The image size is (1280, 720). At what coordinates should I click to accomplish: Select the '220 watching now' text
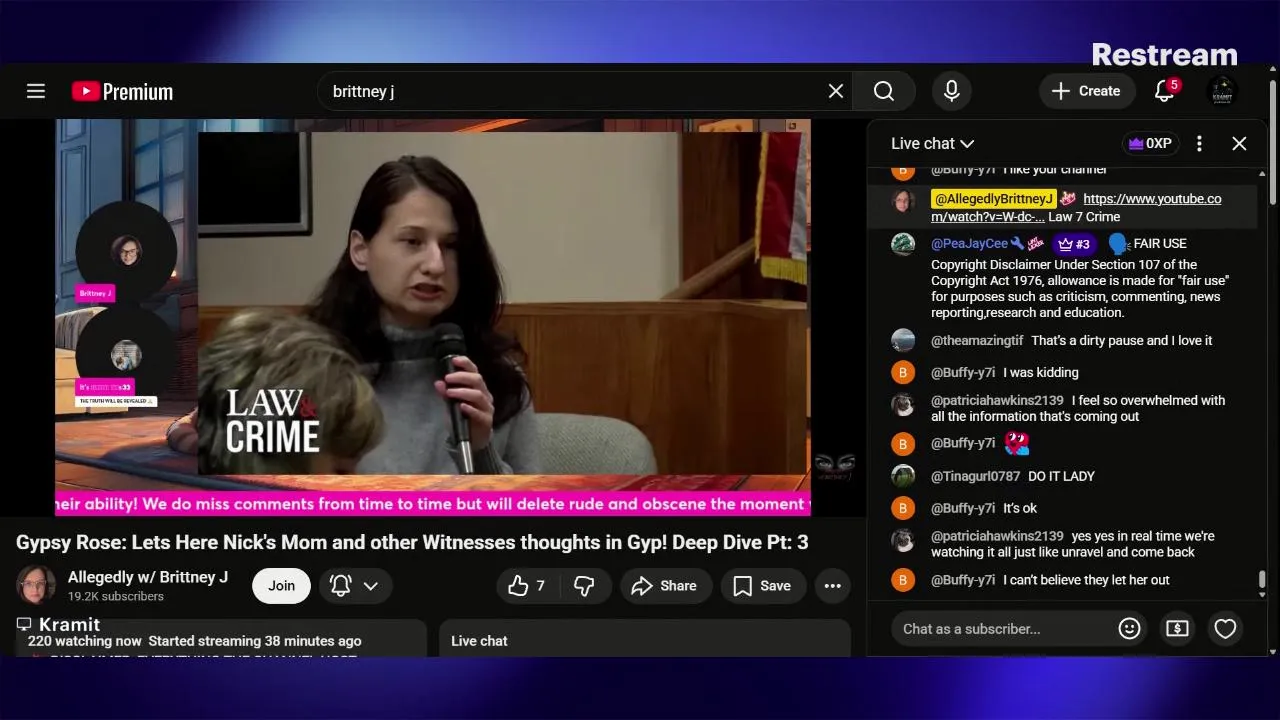coord(85,641)
